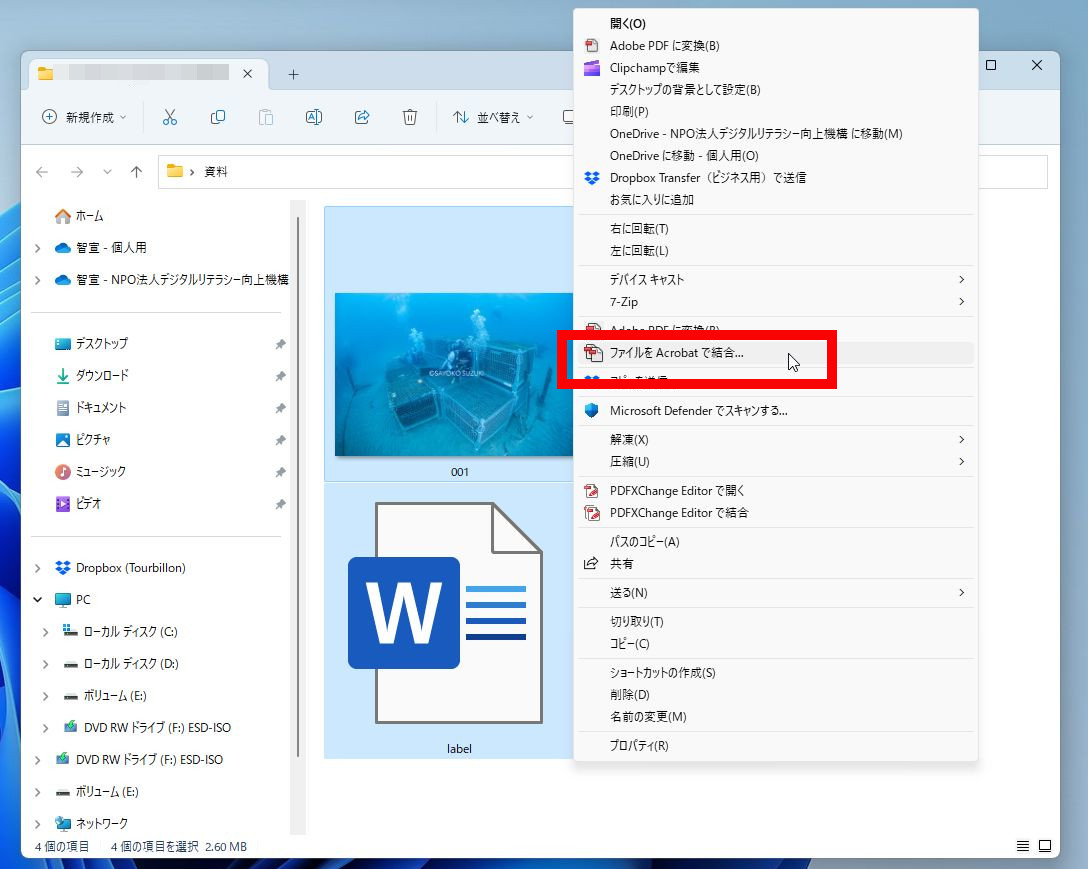Open the 並べ替え sort dropdown
1088x869 pixels.
pos(493,117)
